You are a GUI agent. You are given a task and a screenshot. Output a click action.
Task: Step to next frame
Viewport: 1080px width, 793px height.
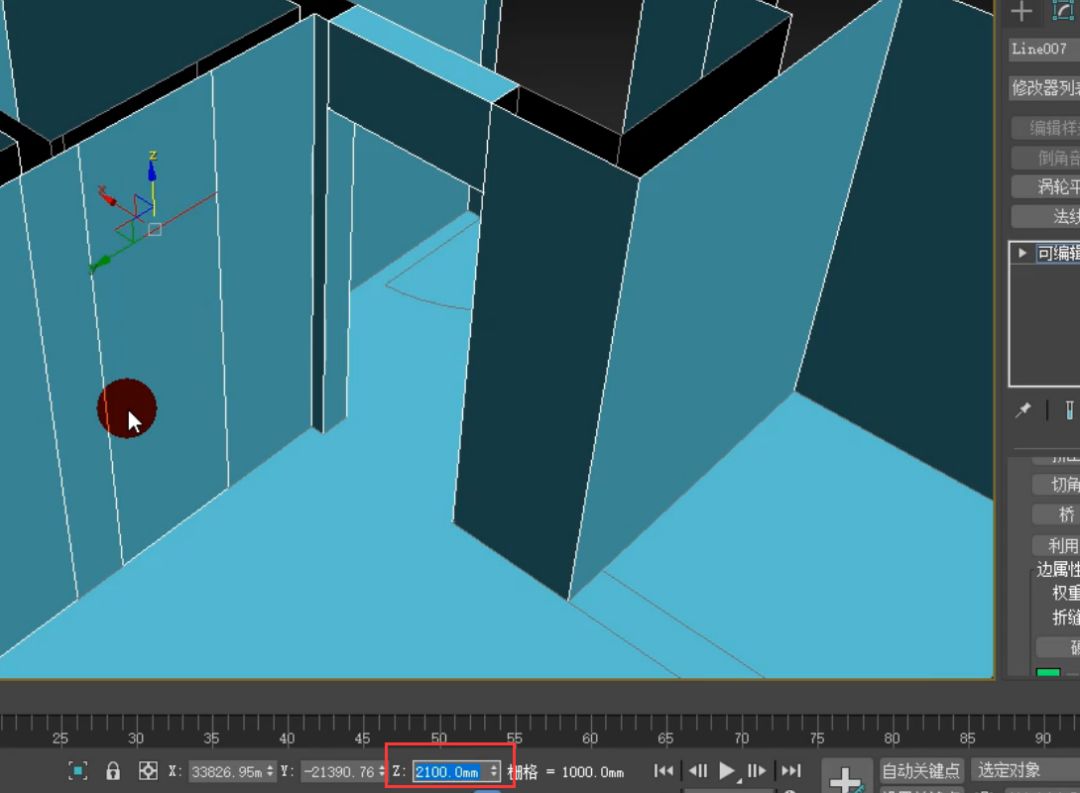[756, 770]
